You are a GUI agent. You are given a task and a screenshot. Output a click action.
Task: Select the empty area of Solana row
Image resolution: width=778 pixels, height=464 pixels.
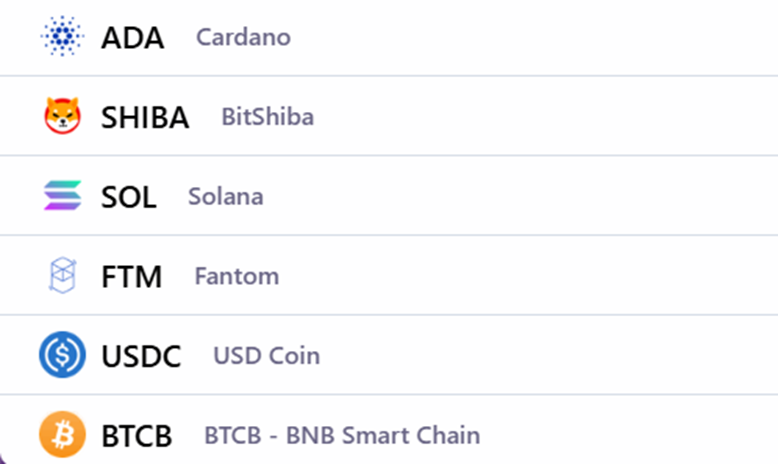click(521, 196)
